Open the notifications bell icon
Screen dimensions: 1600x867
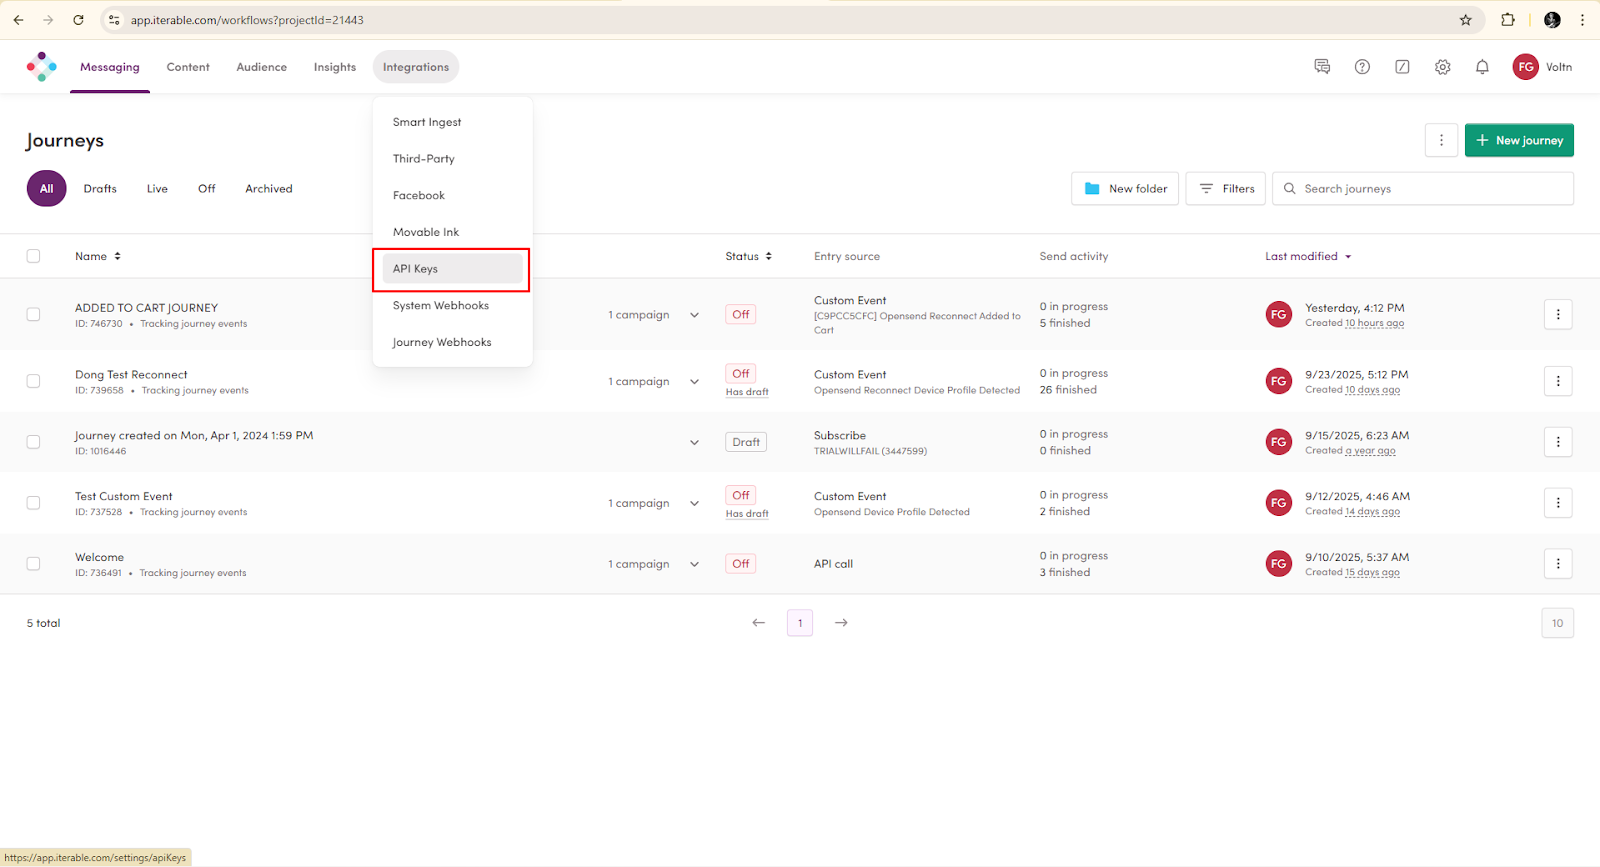(1482, 67)
